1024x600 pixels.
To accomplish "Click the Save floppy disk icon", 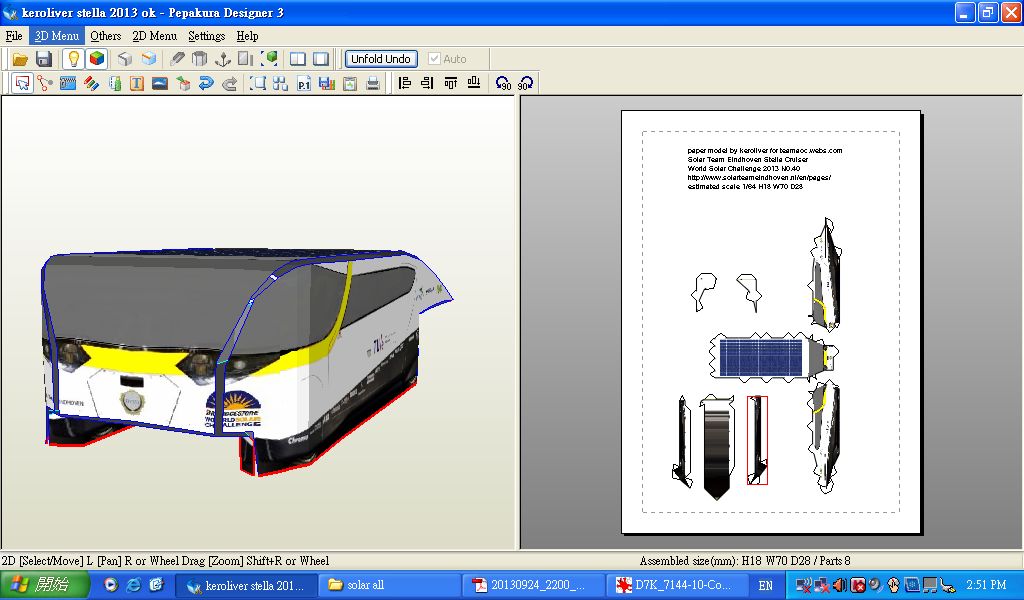I will tap(44, 59).
